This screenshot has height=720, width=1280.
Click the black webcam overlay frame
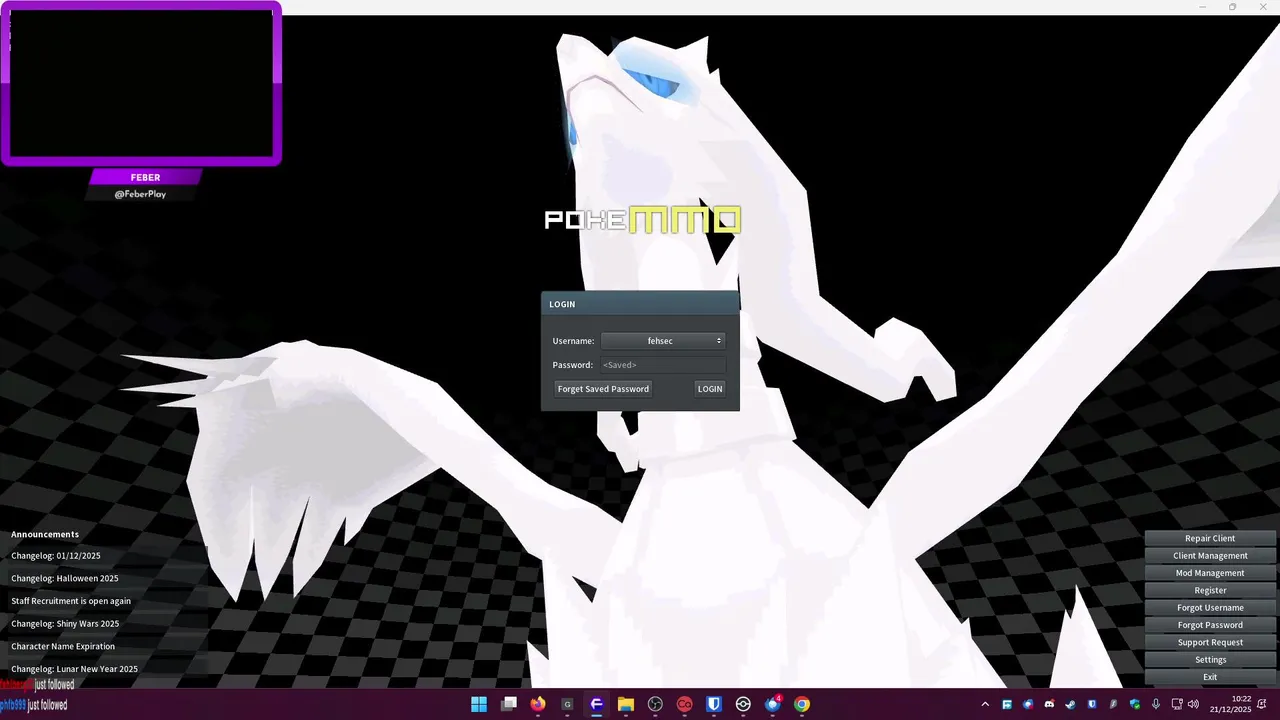[x=141, y=83]
